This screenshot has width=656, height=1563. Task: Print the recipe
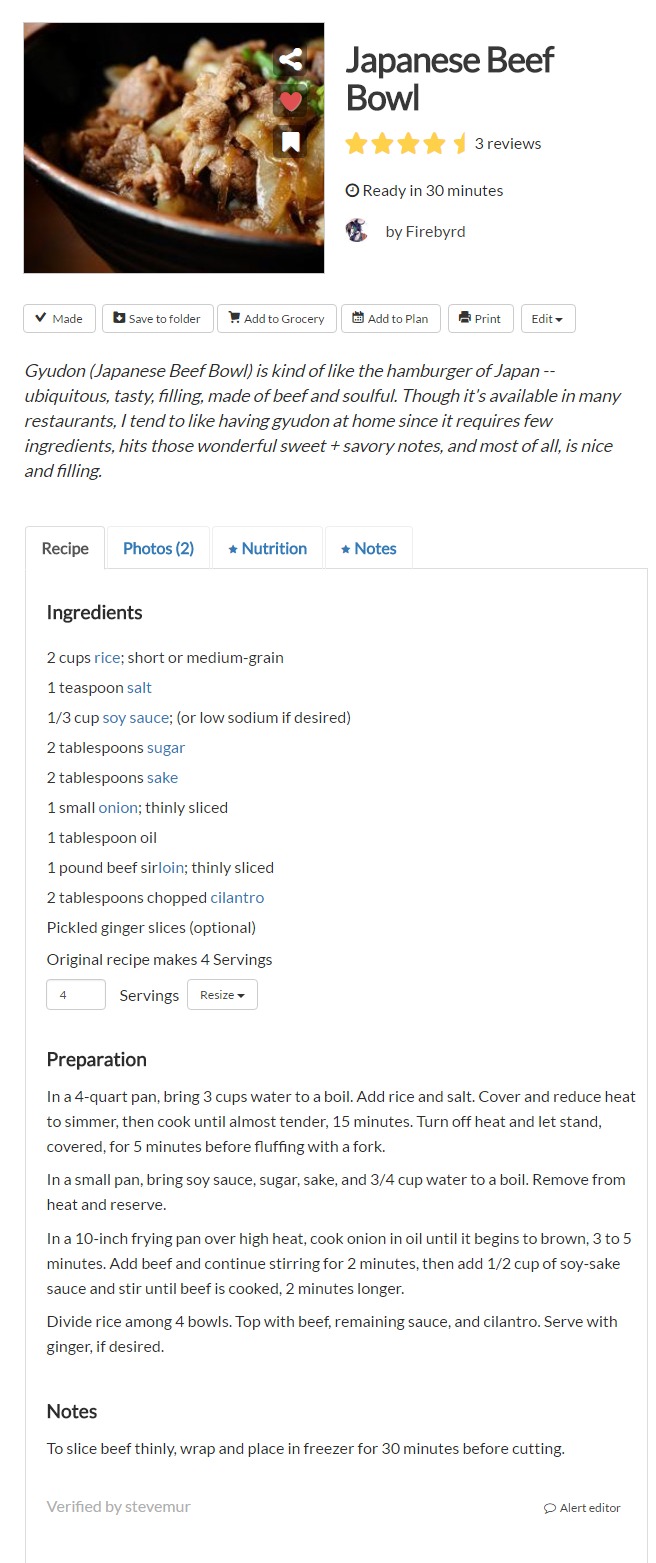pyautogui.click(x=480, y=319)
